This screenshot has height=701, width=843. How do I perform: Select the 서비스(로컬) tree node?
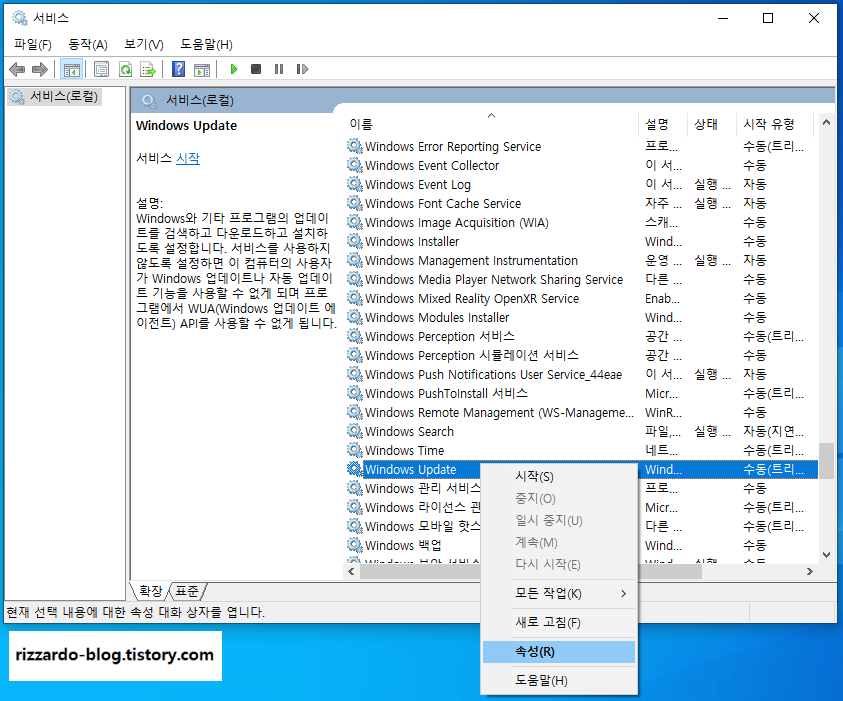pos(54,97)
